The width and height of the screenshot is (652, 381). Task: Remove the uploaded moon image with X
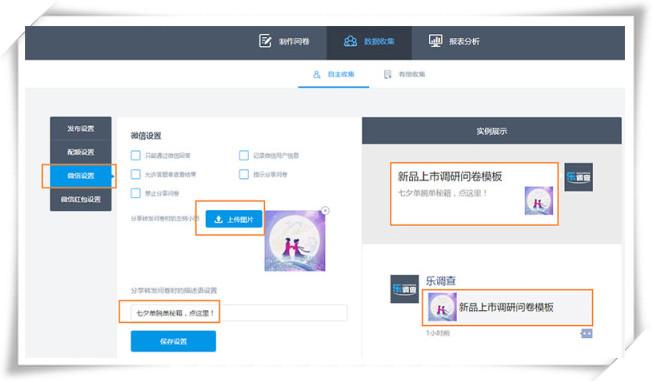coord(325,211)
